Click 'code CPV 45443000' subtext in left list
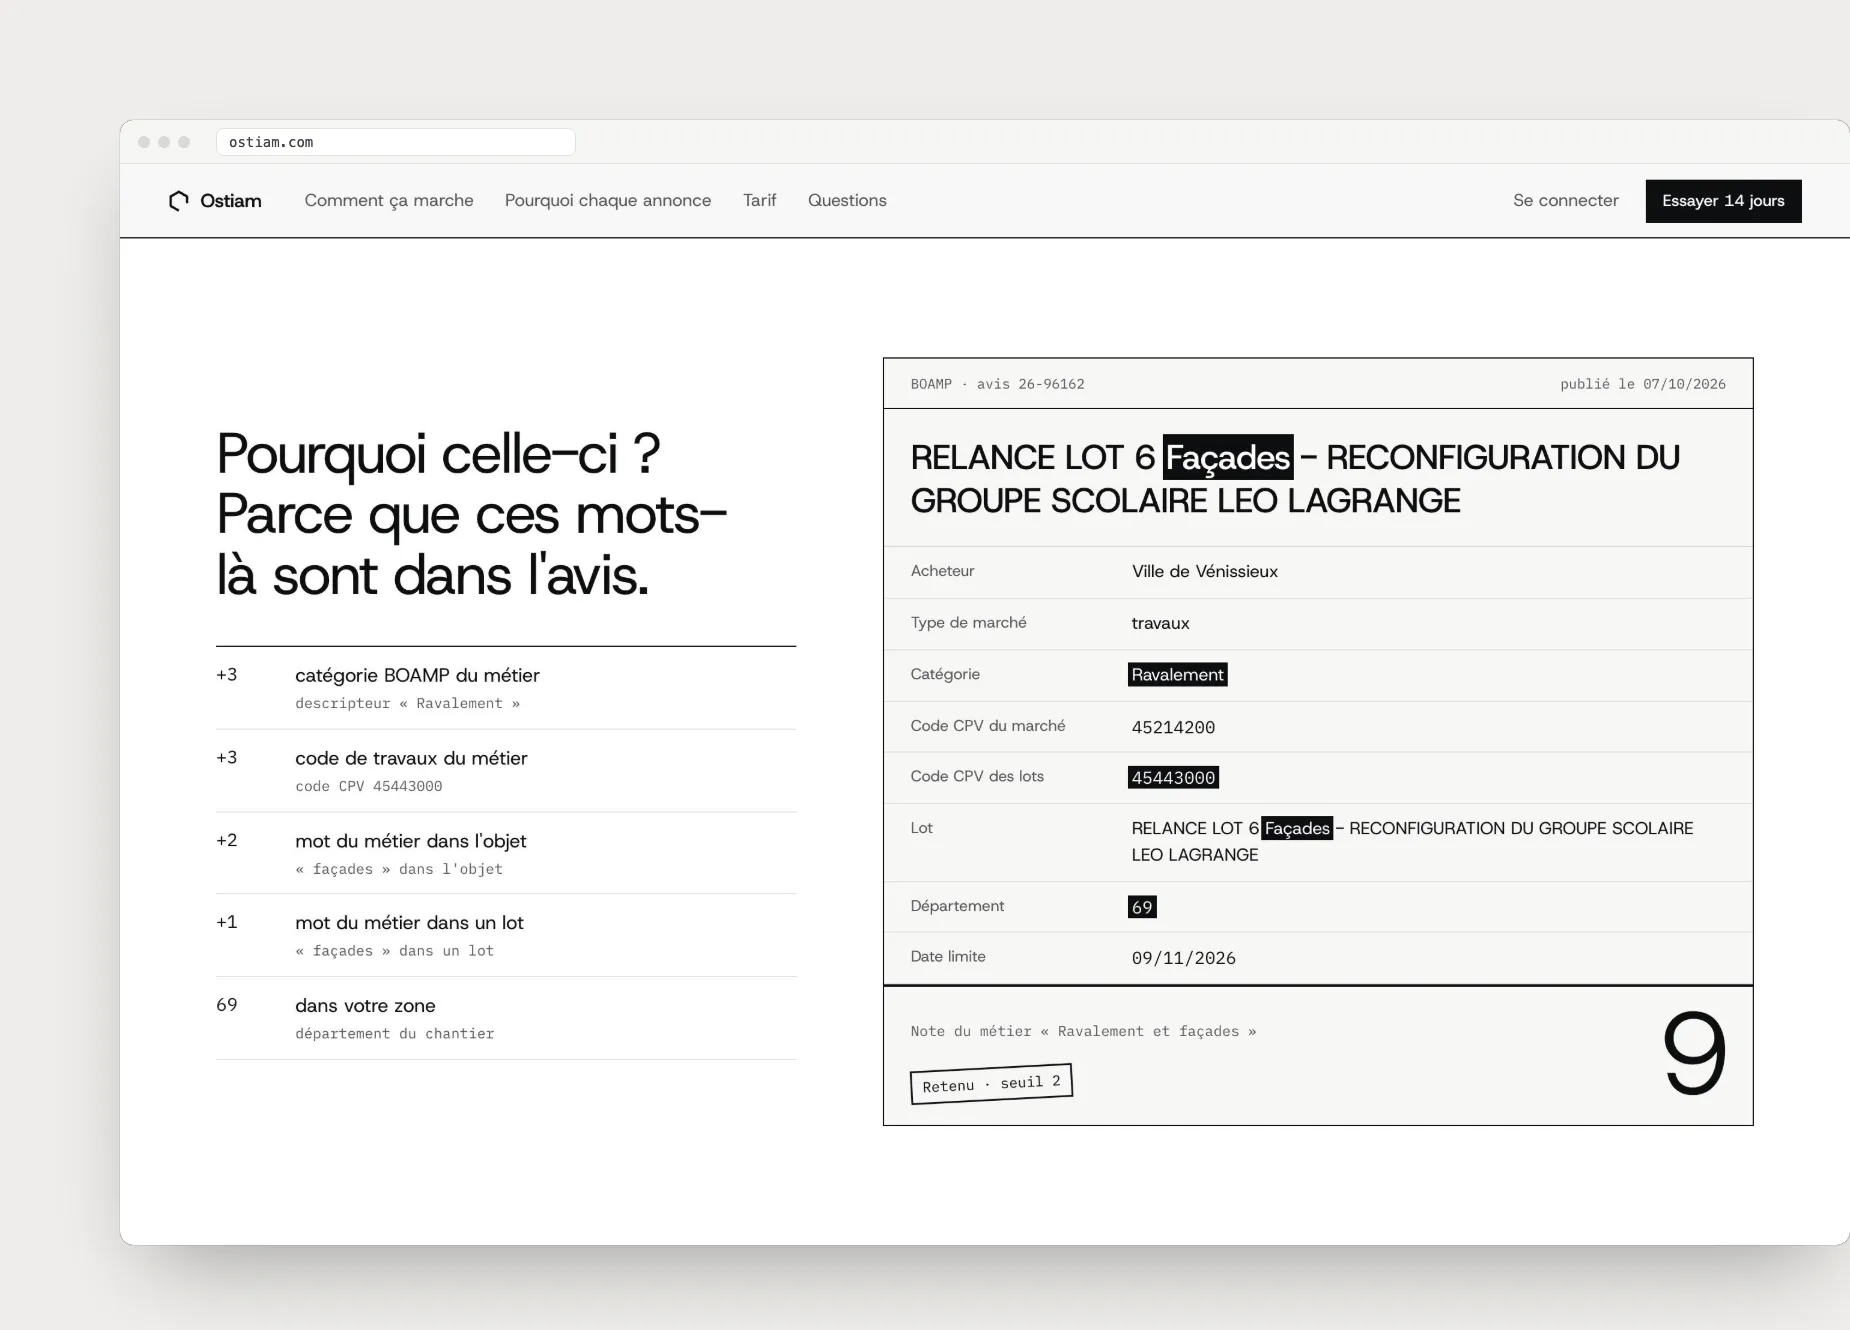 [368, 786]
